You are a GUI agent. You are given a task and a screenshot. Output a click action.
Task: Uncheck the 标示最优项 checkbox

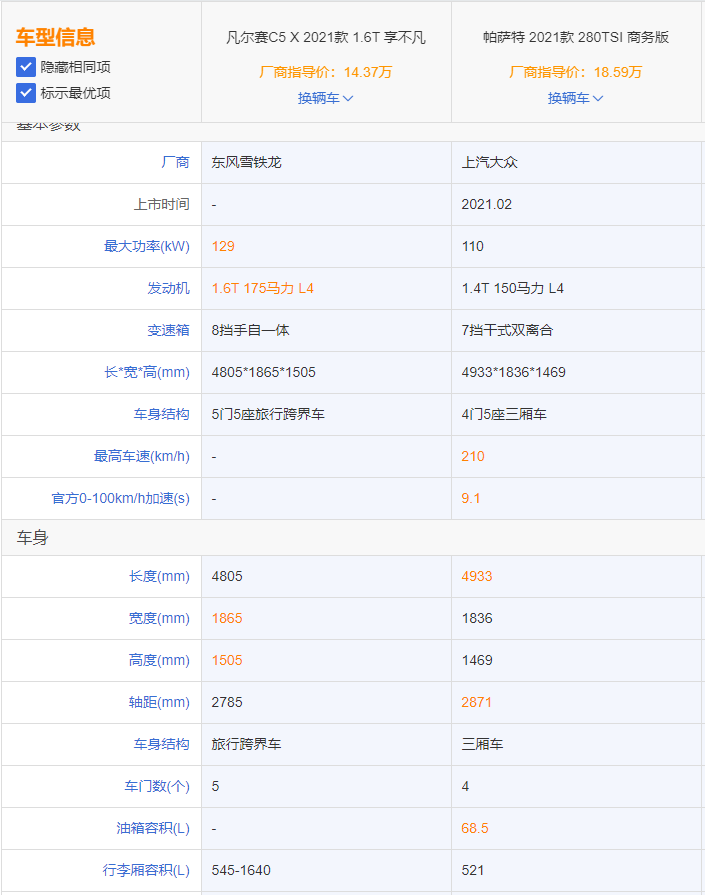[26, 92]
